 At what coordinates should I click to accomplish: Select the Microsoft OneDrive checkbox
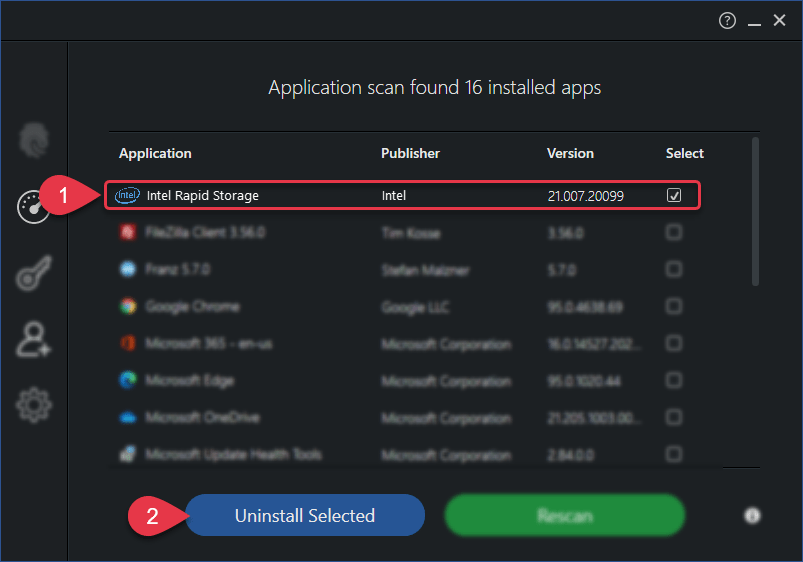(673, 417)
